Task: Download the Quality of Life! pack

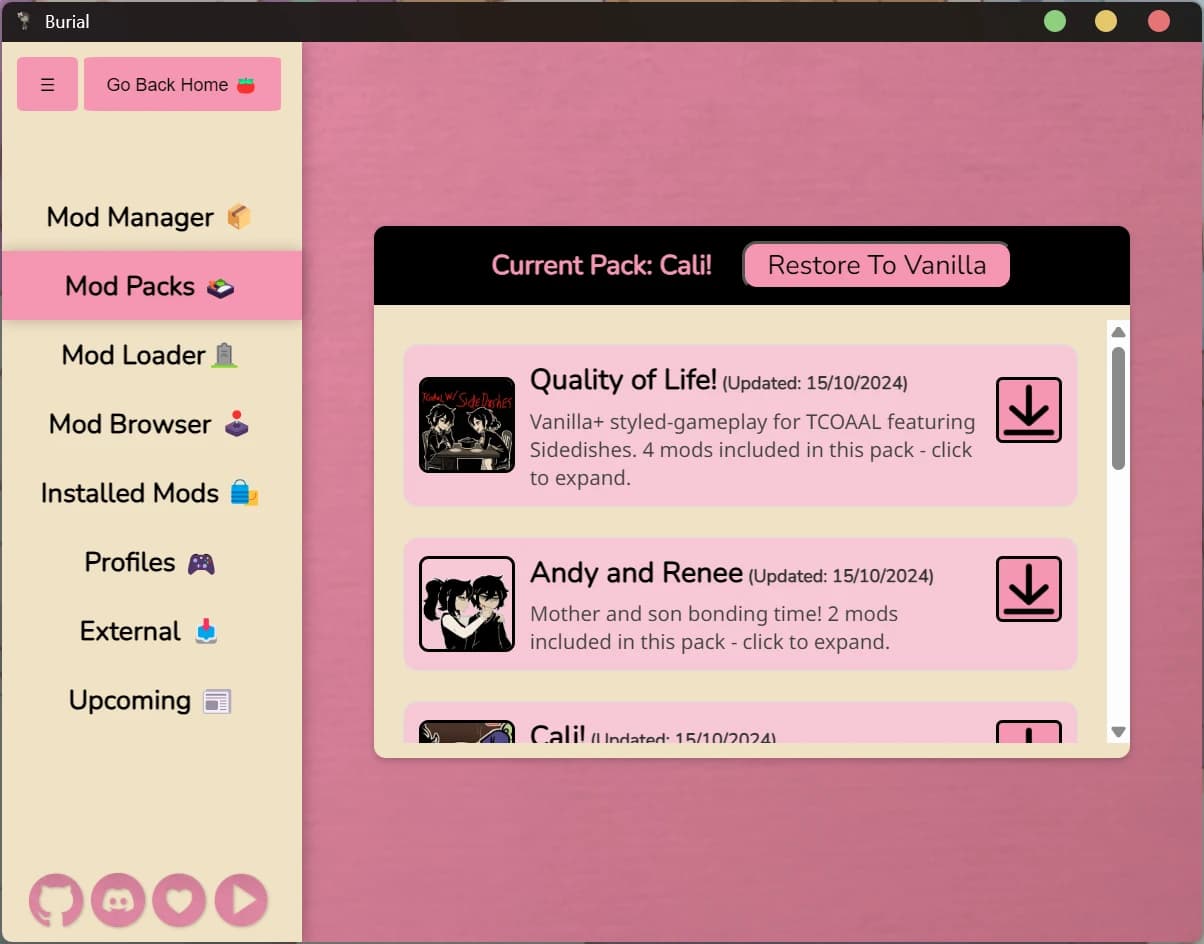Action: pos(1028,410)
